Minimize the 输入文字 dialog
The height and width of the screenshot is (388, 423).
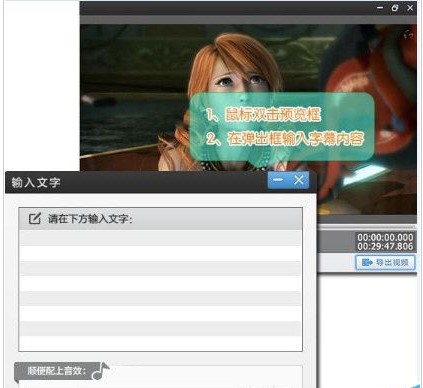(x=278, y=180)
